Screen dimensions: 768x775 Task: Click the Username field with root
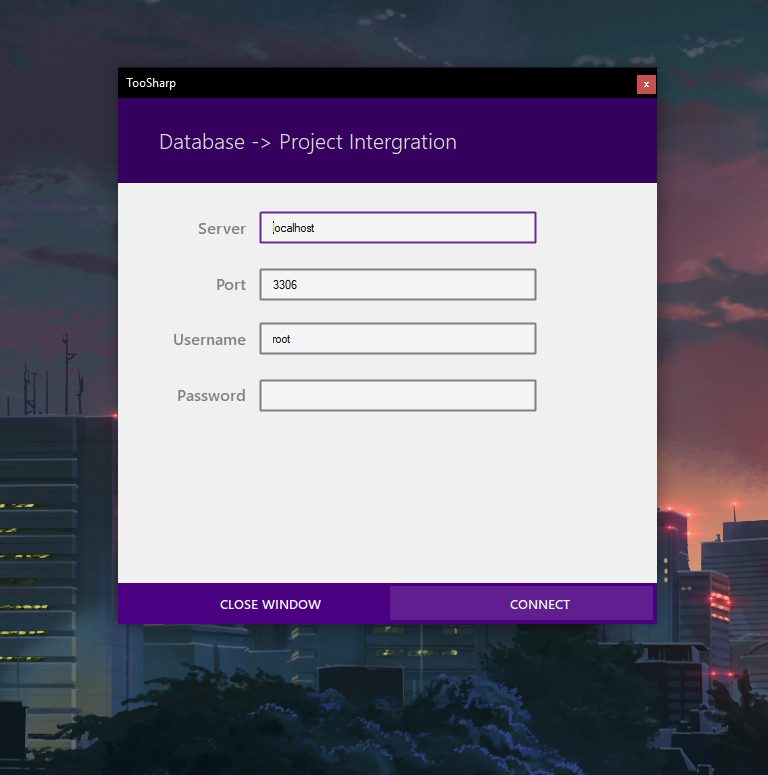click(x=398, y=339)
